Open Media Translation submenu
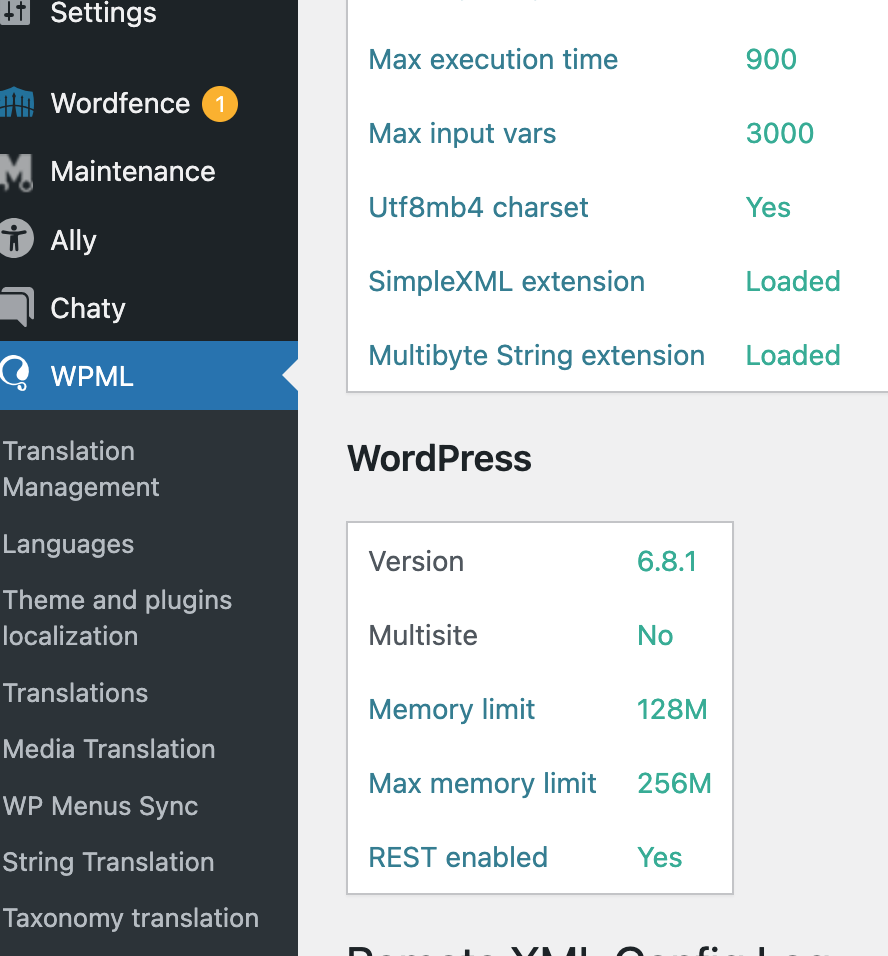Screen dimensions: 888x956 point(109,749)
